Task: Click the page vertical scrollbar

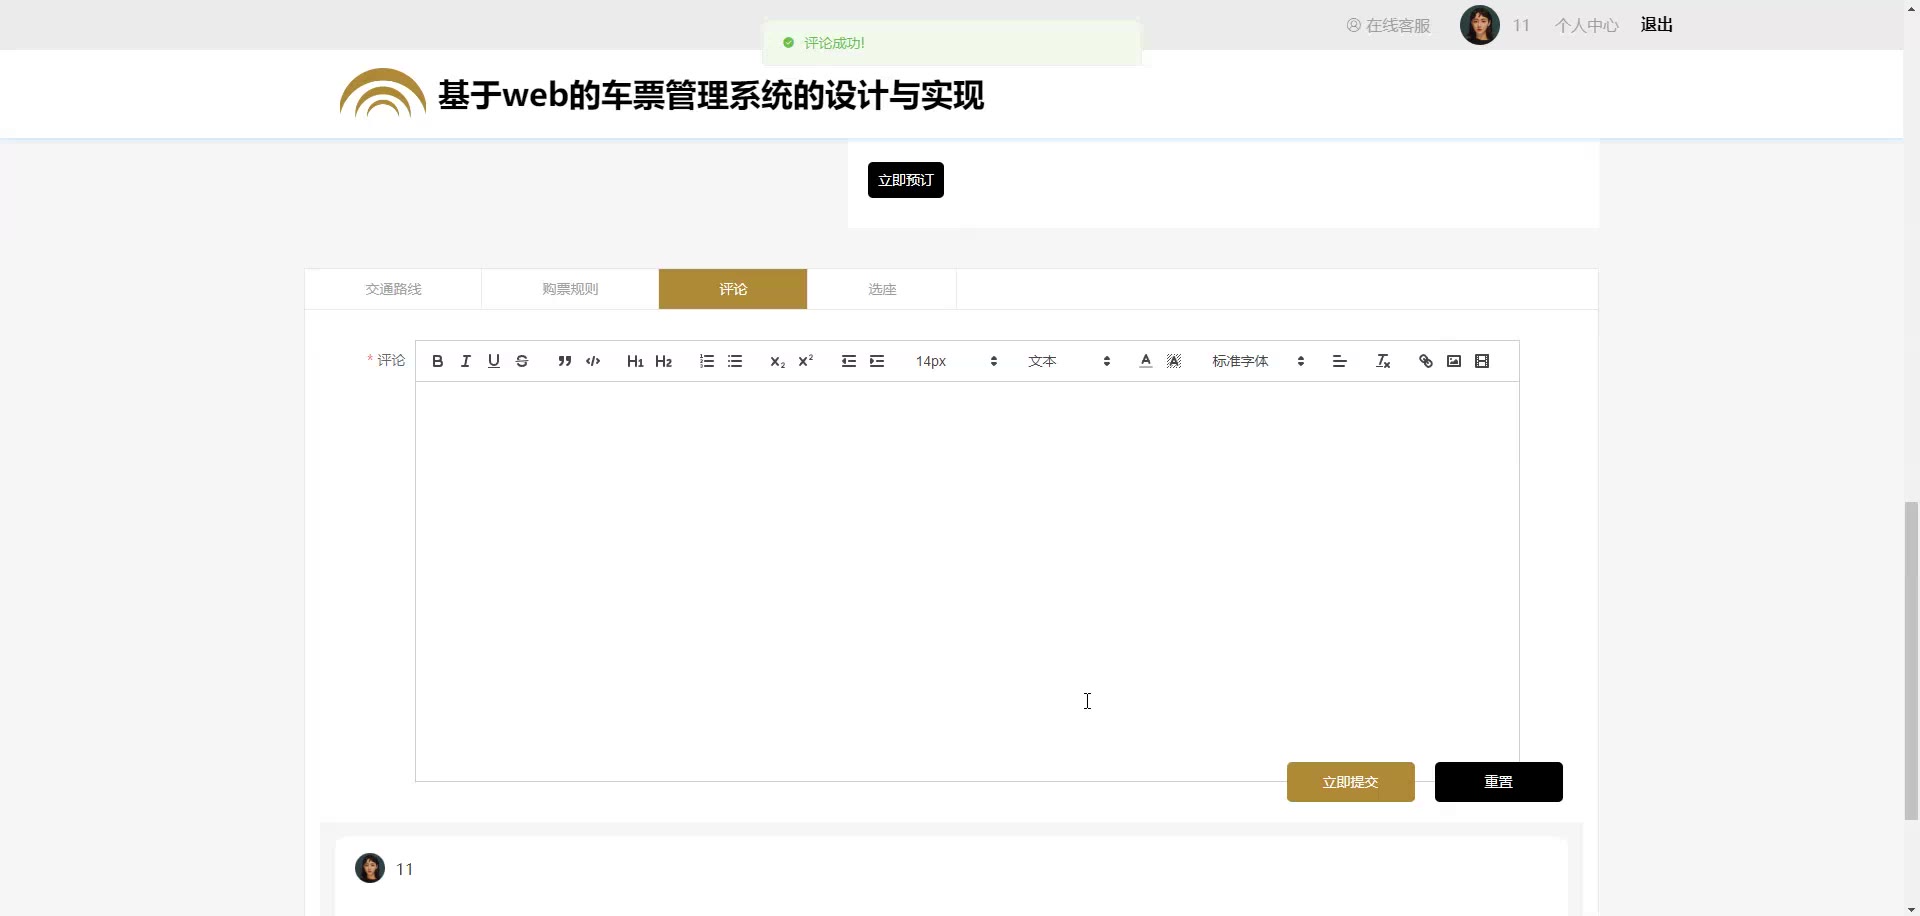Action: (1911, 660)
